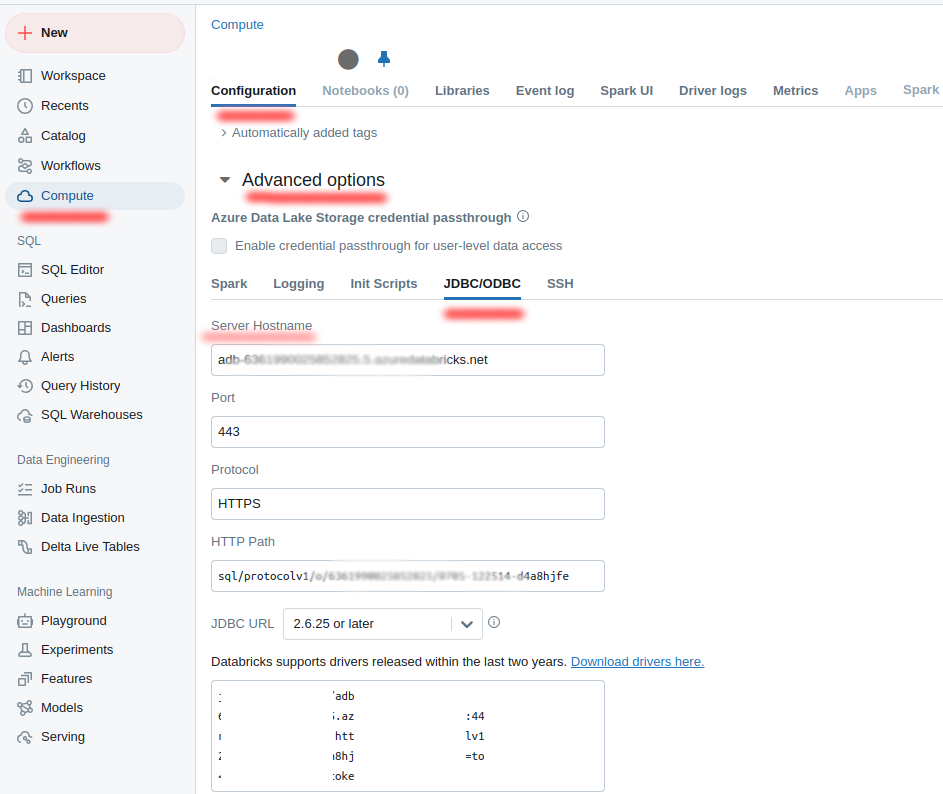Screen dimensions: 943x794
Task: Click Server Hostname input field
Action: tap(408, 360)
